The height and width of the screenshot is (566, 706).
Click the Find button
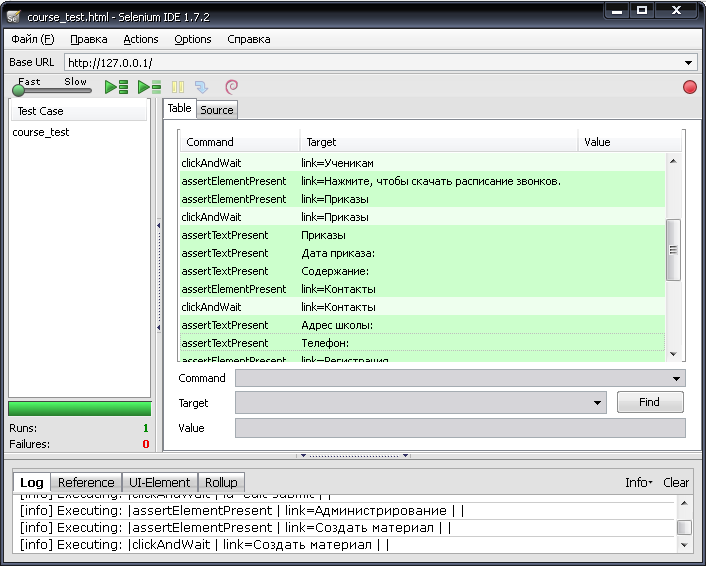point(650,402)
